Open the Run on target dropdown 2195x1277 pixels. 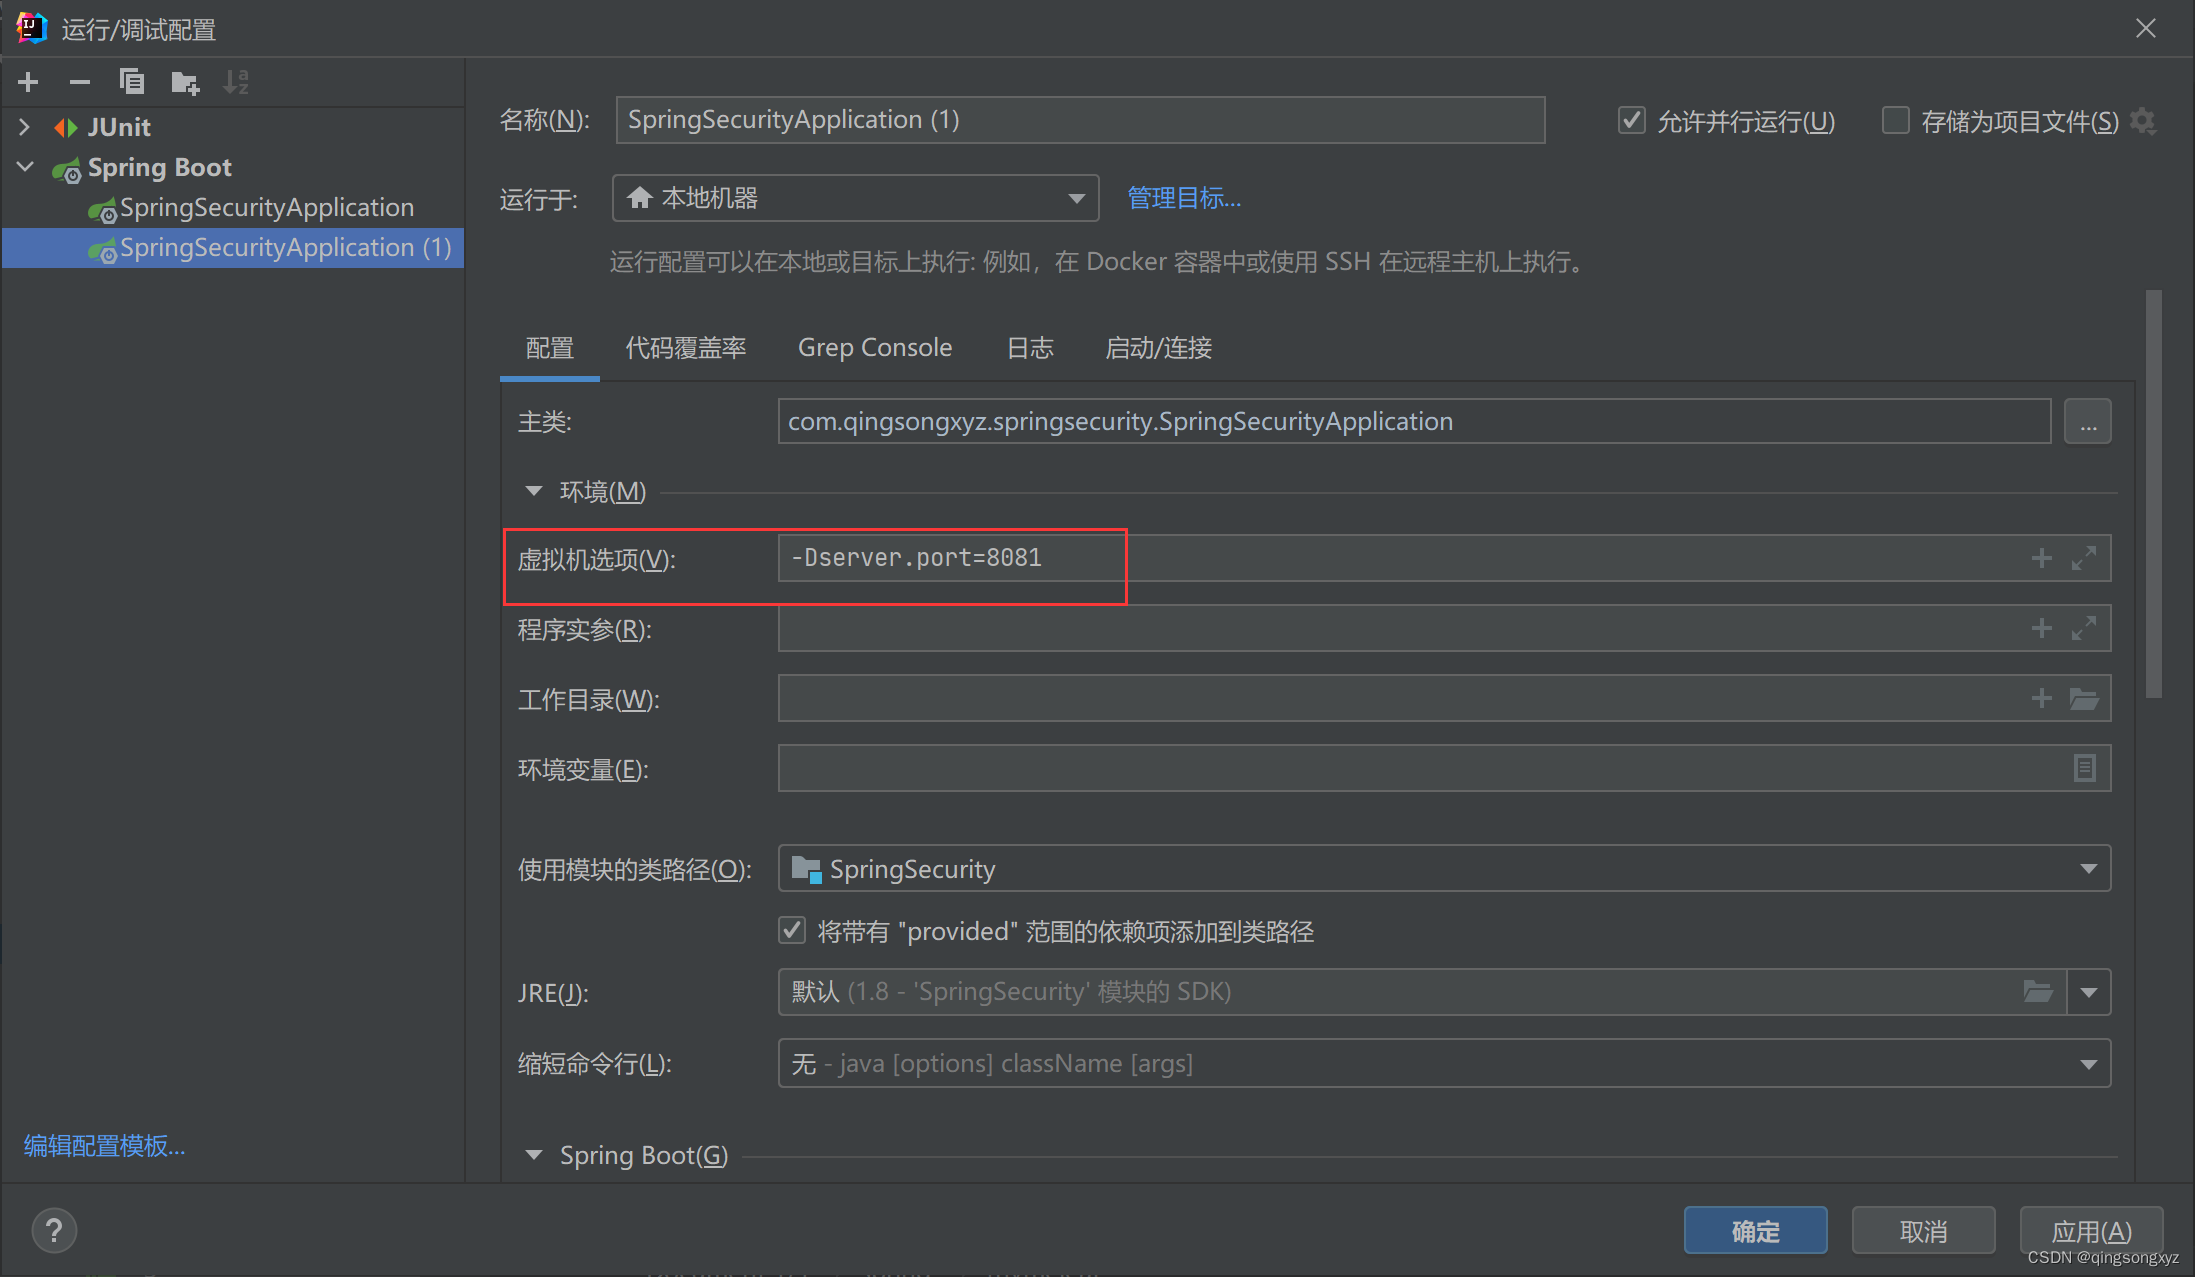[855, 198]
